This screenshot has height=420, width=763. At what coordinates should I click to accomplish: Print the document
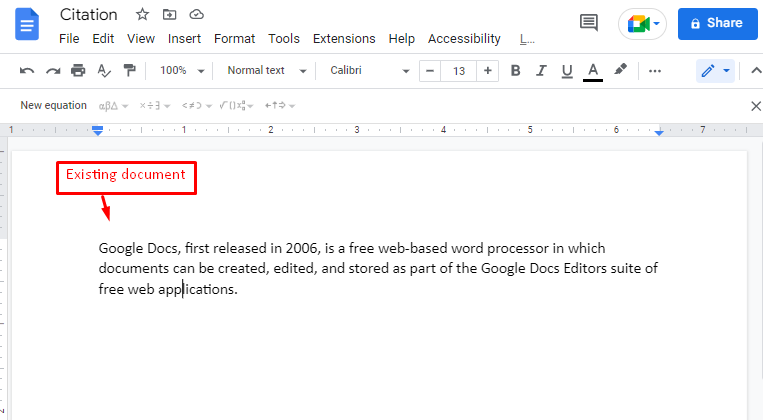coord(78,71)
